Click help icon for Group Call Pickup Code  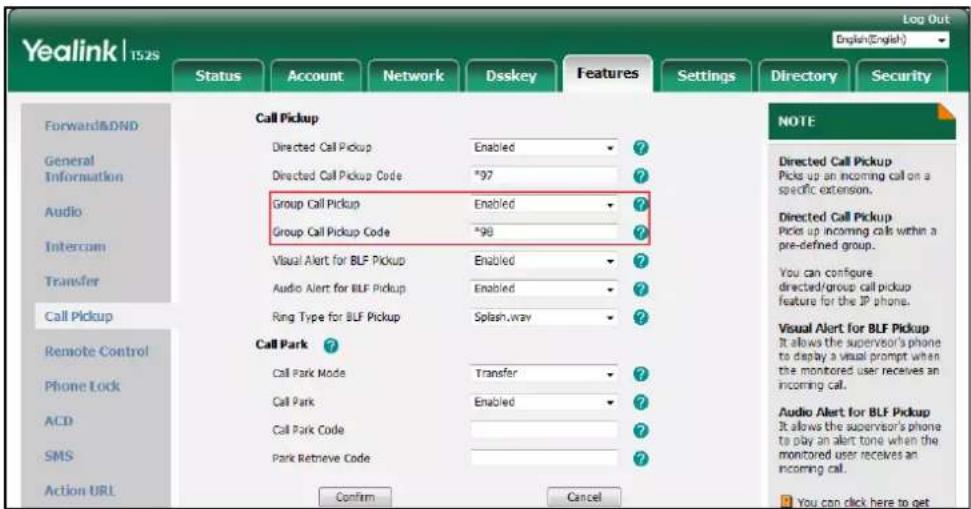[641, 232]
